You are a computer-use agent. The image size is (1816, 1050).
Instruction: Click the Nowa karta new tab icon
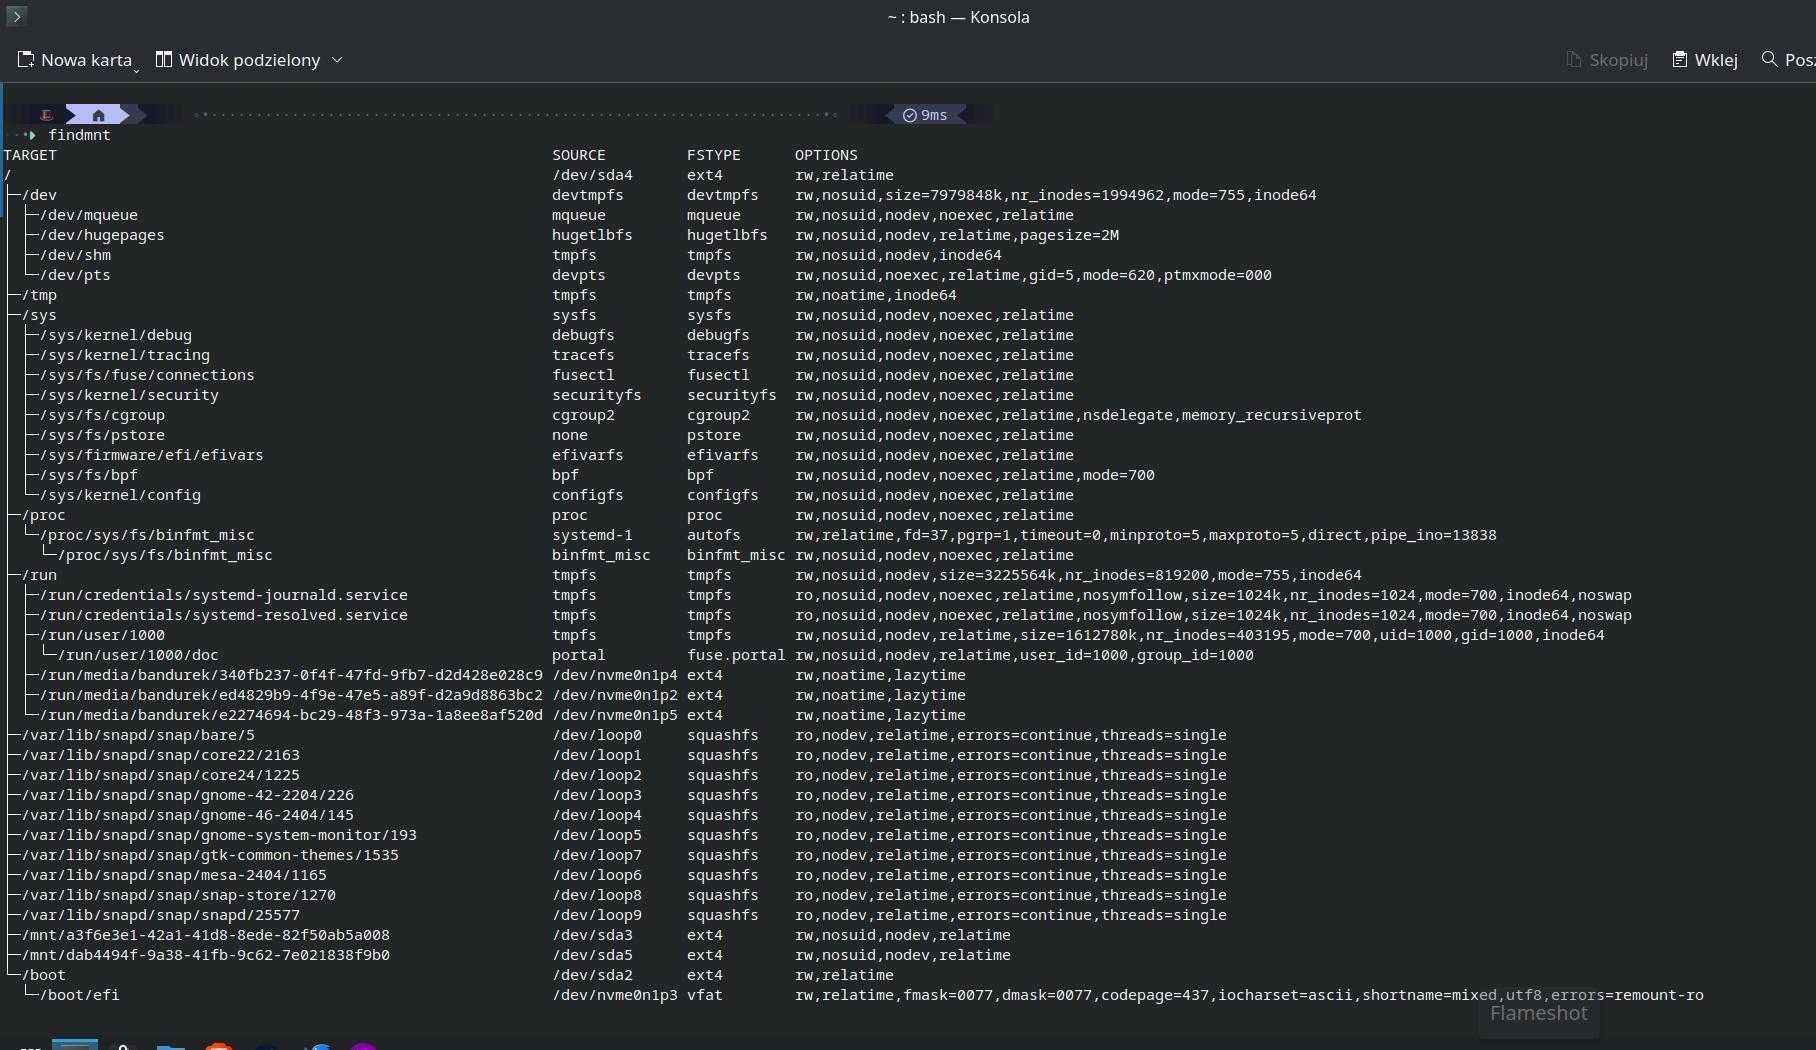26,60
